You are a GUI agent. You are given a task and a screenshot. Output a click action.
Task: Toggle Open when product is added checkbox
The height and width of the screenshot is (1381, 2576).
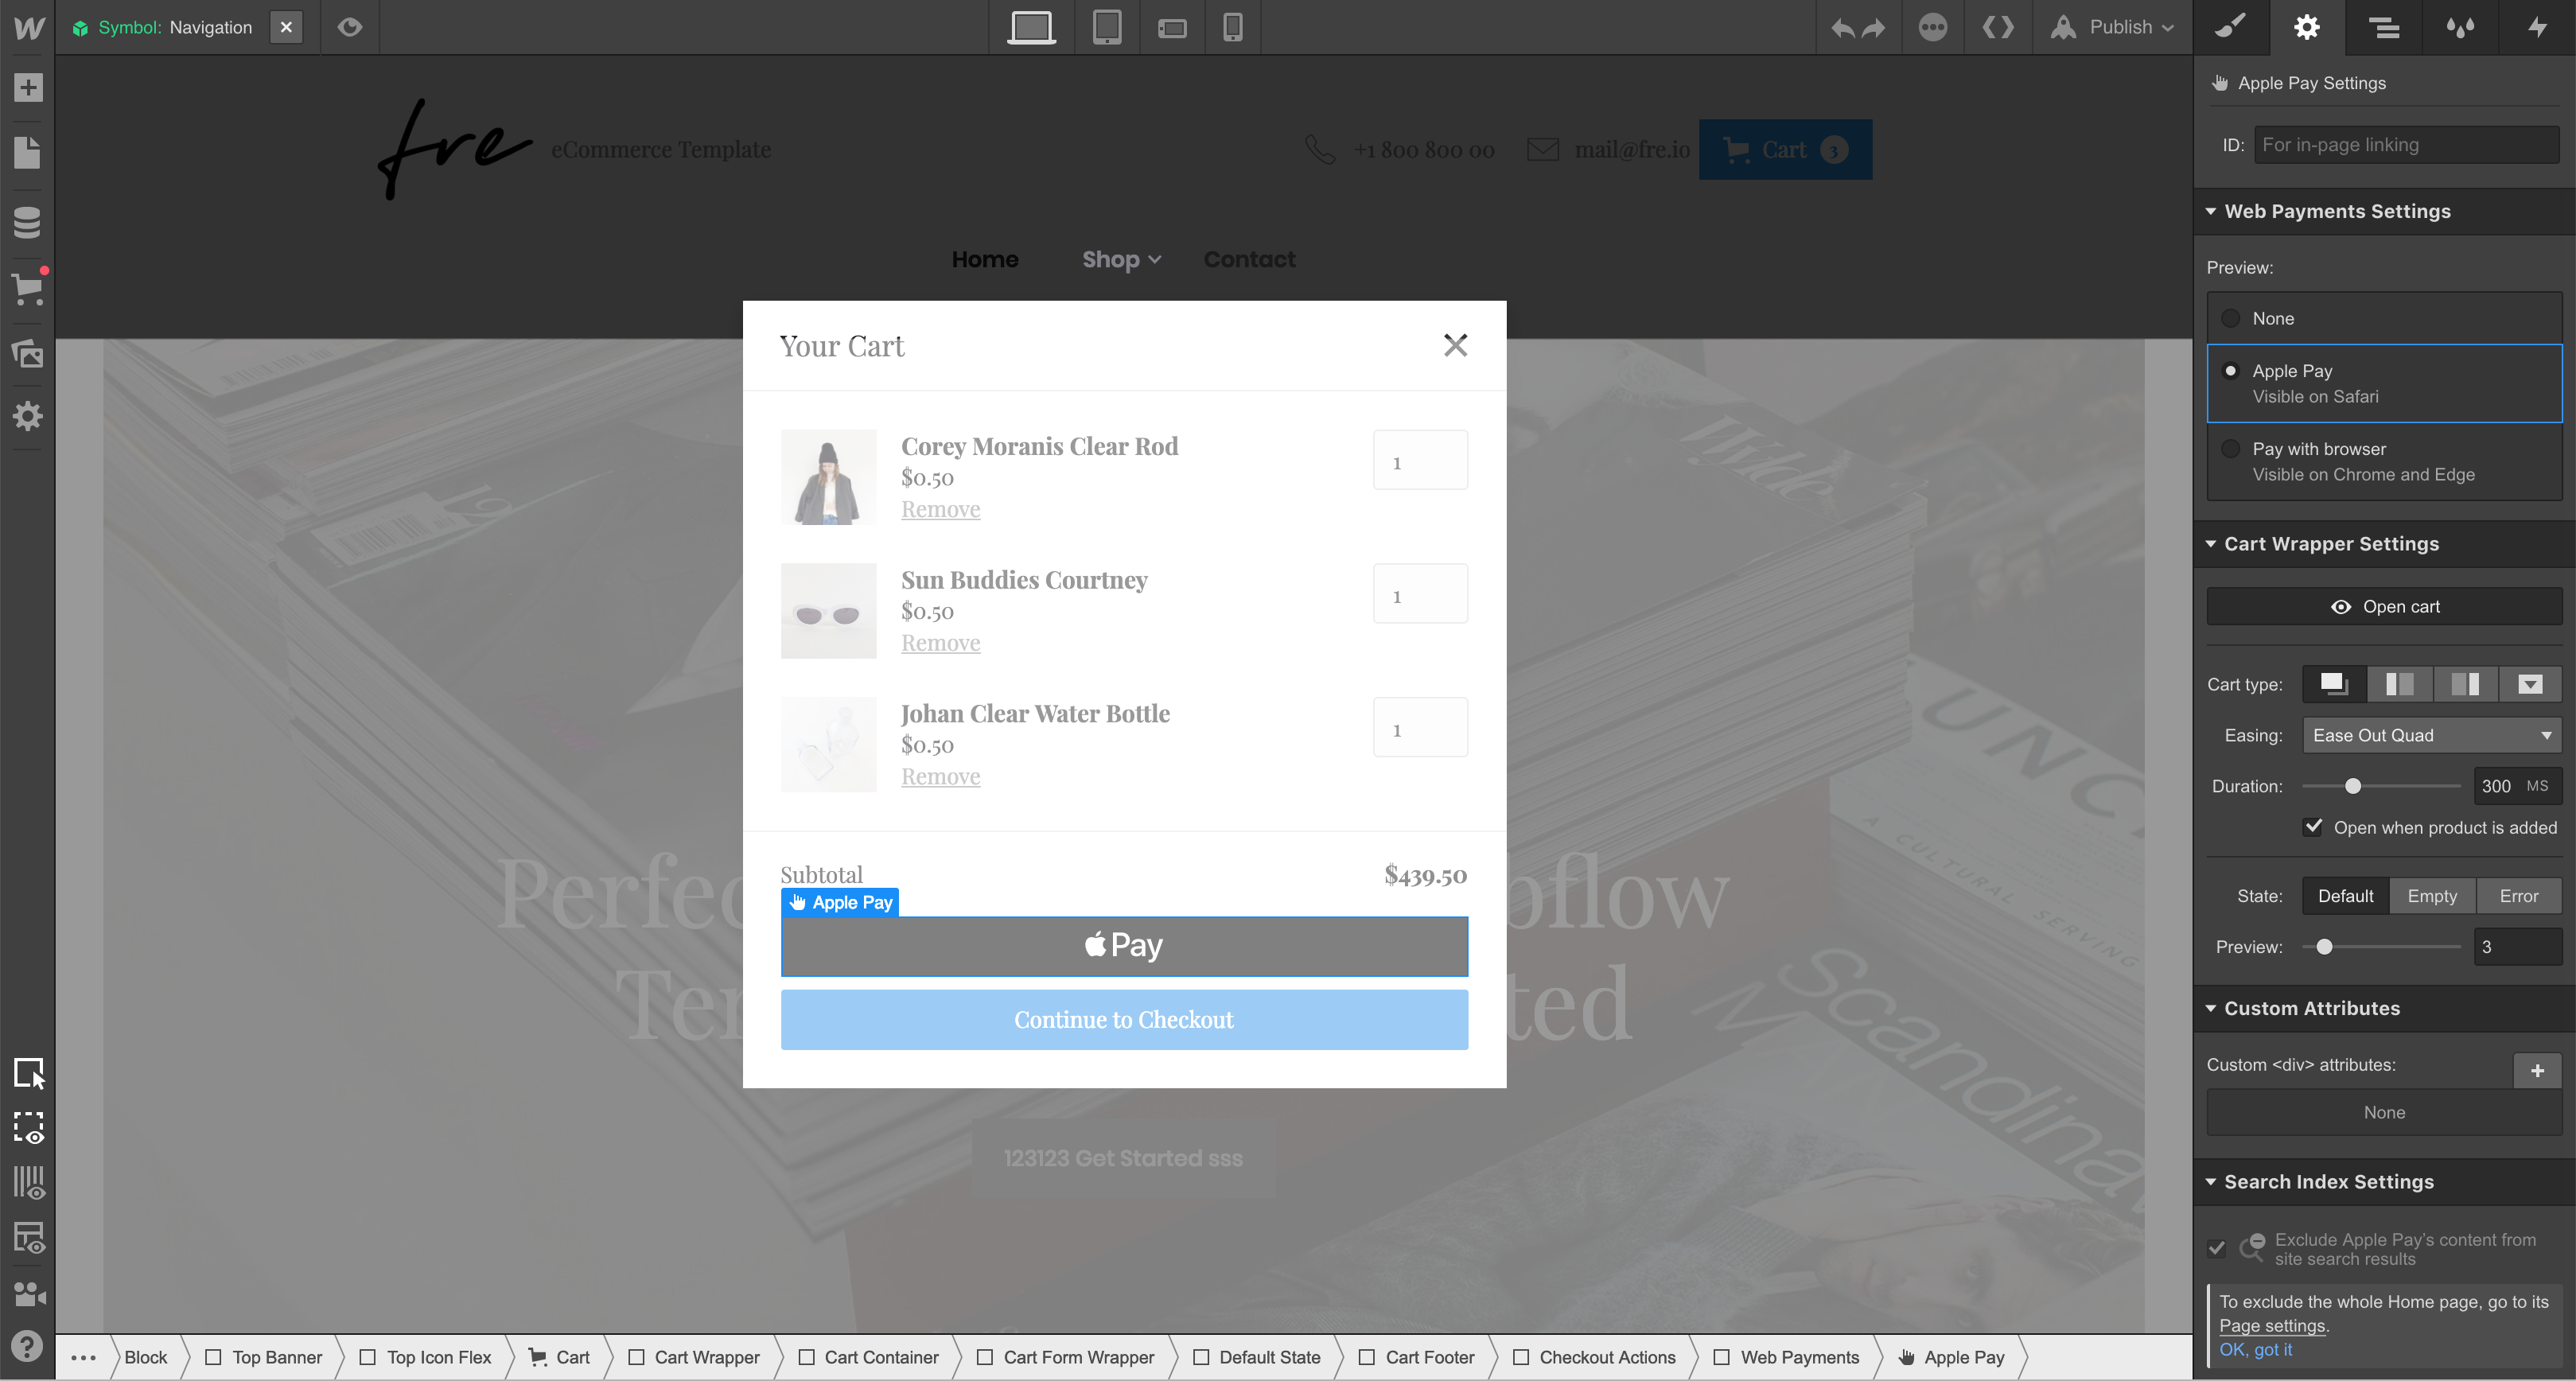[2313, 827]
